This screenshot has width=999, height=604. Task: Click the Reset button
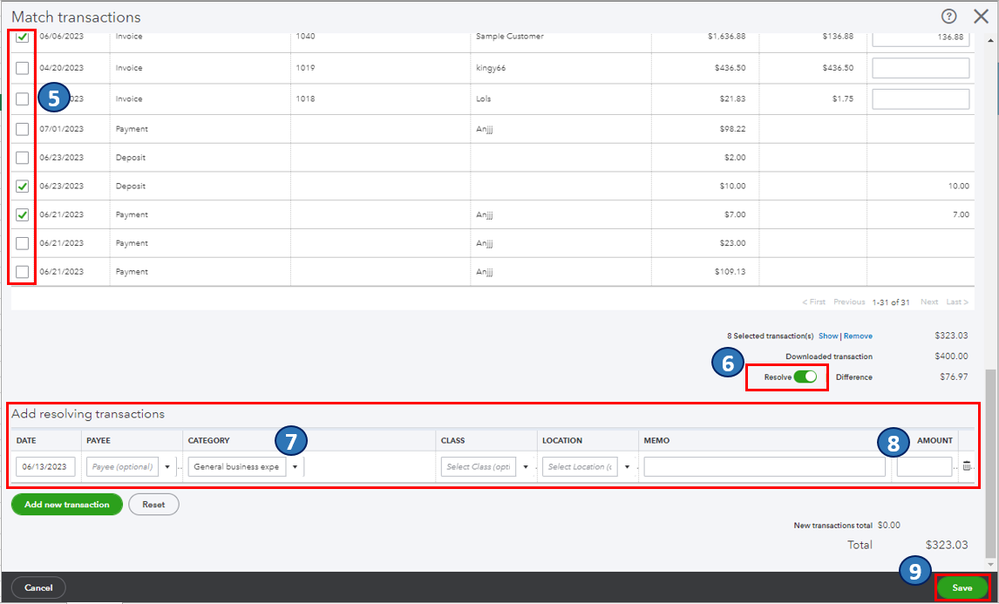point(154,504)
